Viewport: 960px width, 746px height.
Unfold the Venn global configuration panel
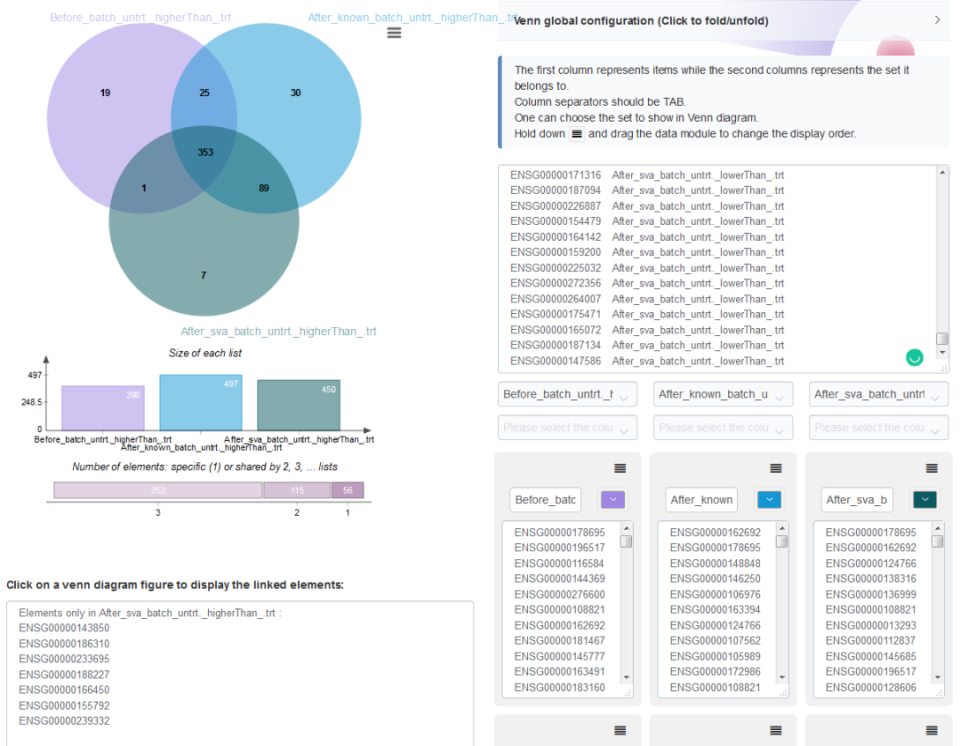coord(937,20)
